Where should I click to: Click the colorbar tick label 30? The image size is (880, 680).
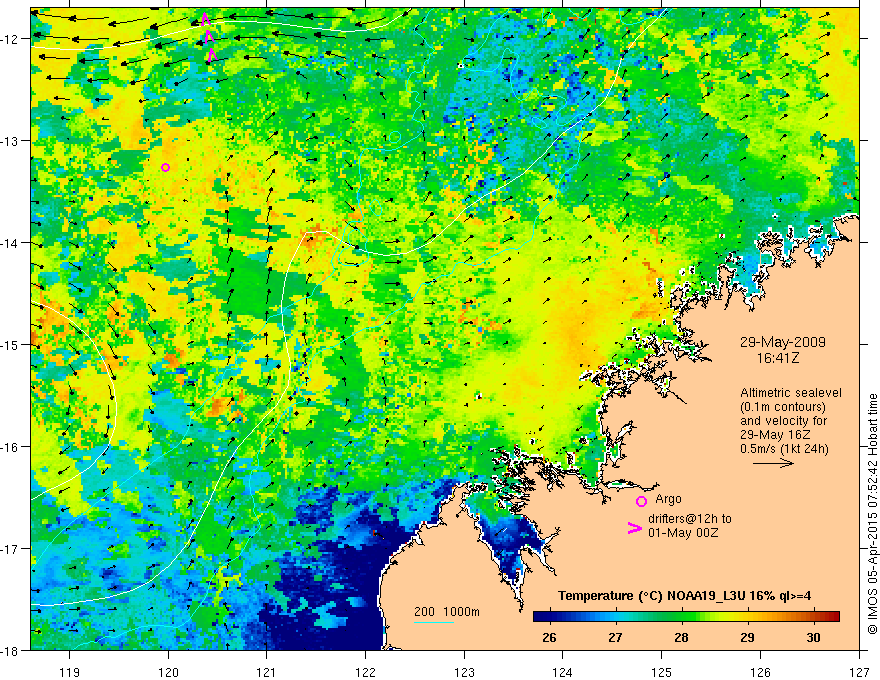(813, 637)
